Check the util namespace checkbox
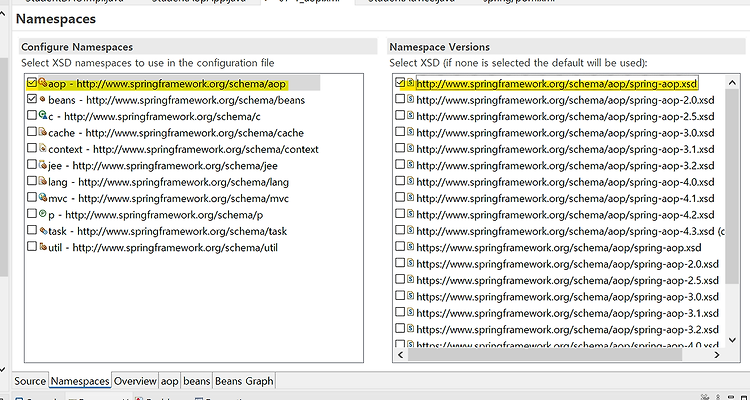Screen dimensions: 750x400 tap(32, 247)
